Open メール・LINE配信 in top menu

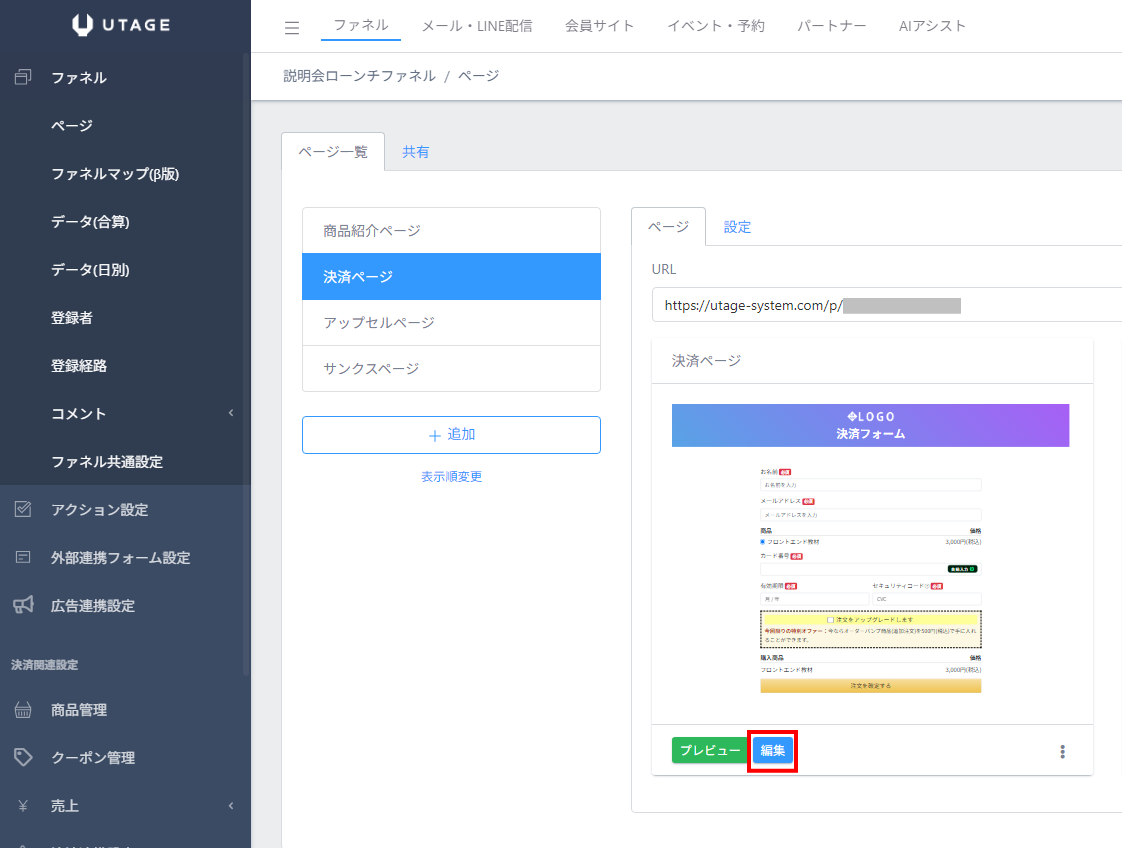(x=477, y=26)
